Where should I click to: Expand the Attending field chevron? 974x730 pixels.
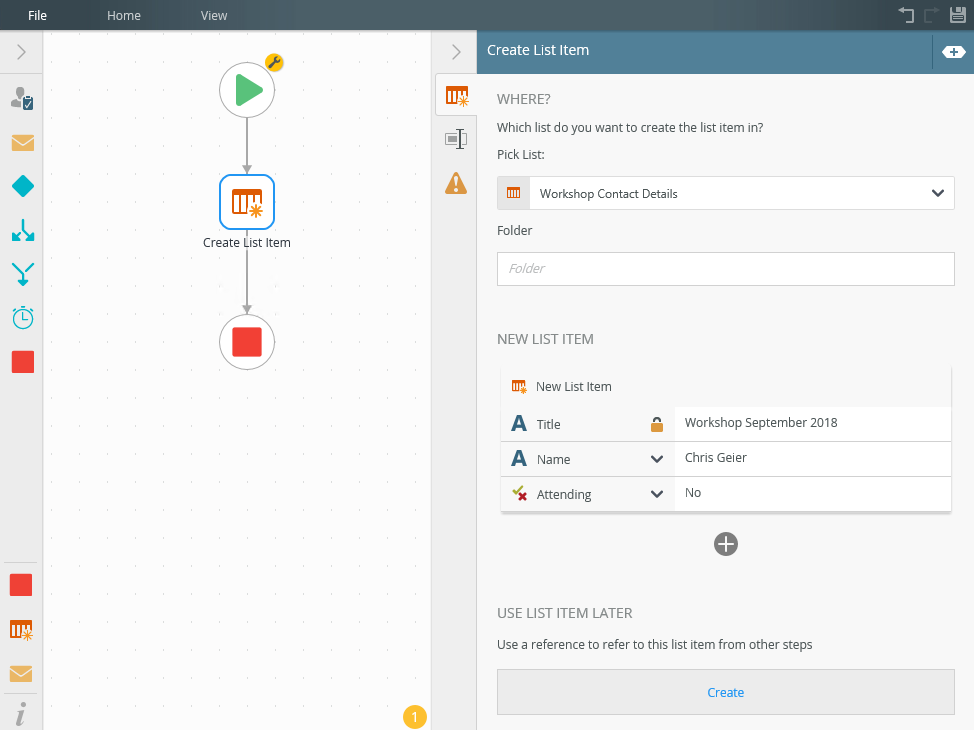pos(657,494)
